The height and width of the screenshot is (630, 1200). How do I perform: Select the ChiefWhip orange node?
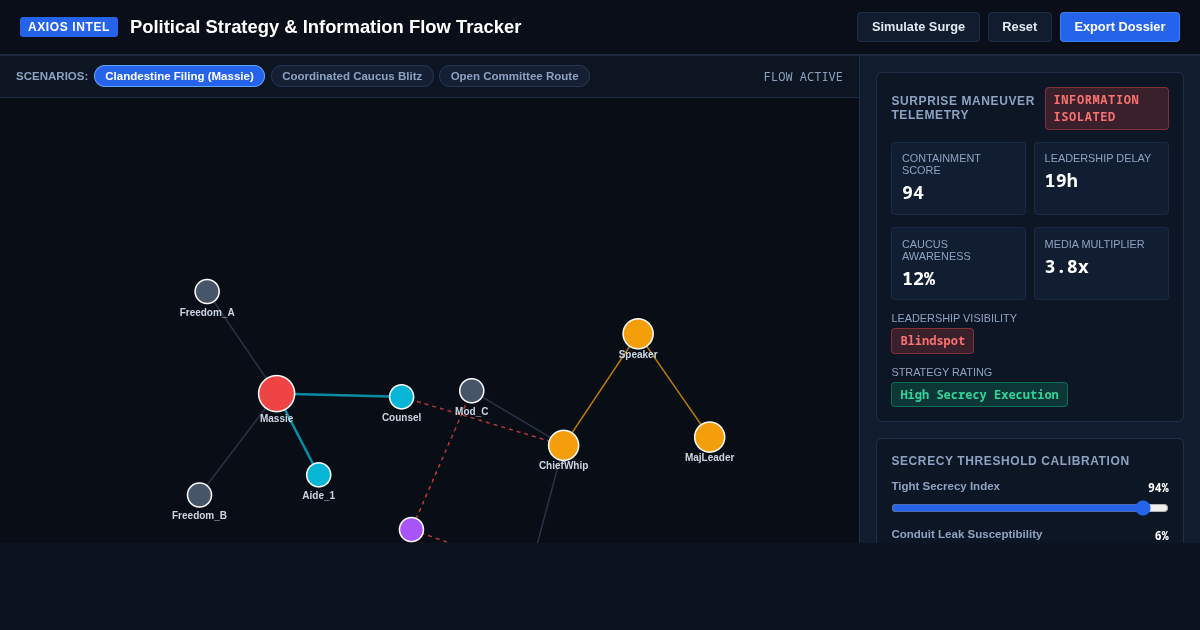[x=564, y=446]
